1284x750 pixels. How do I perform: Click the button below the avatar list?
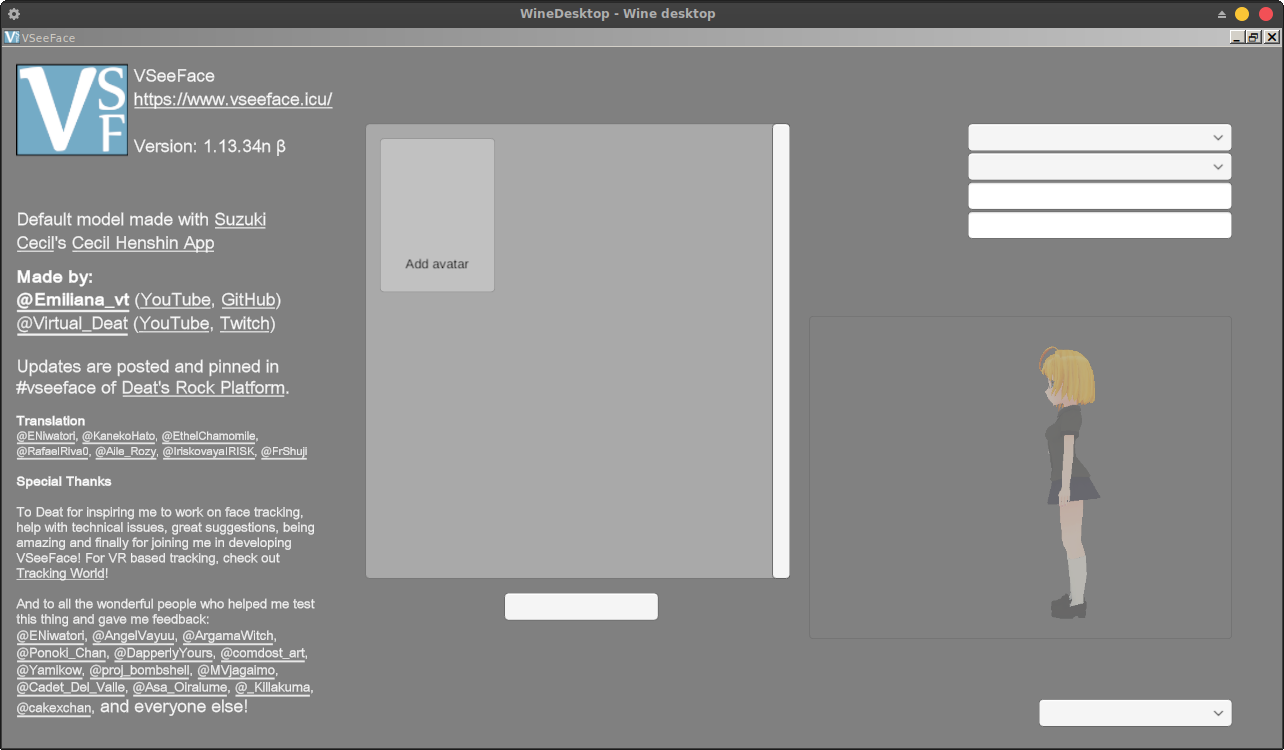click(581, 606)
